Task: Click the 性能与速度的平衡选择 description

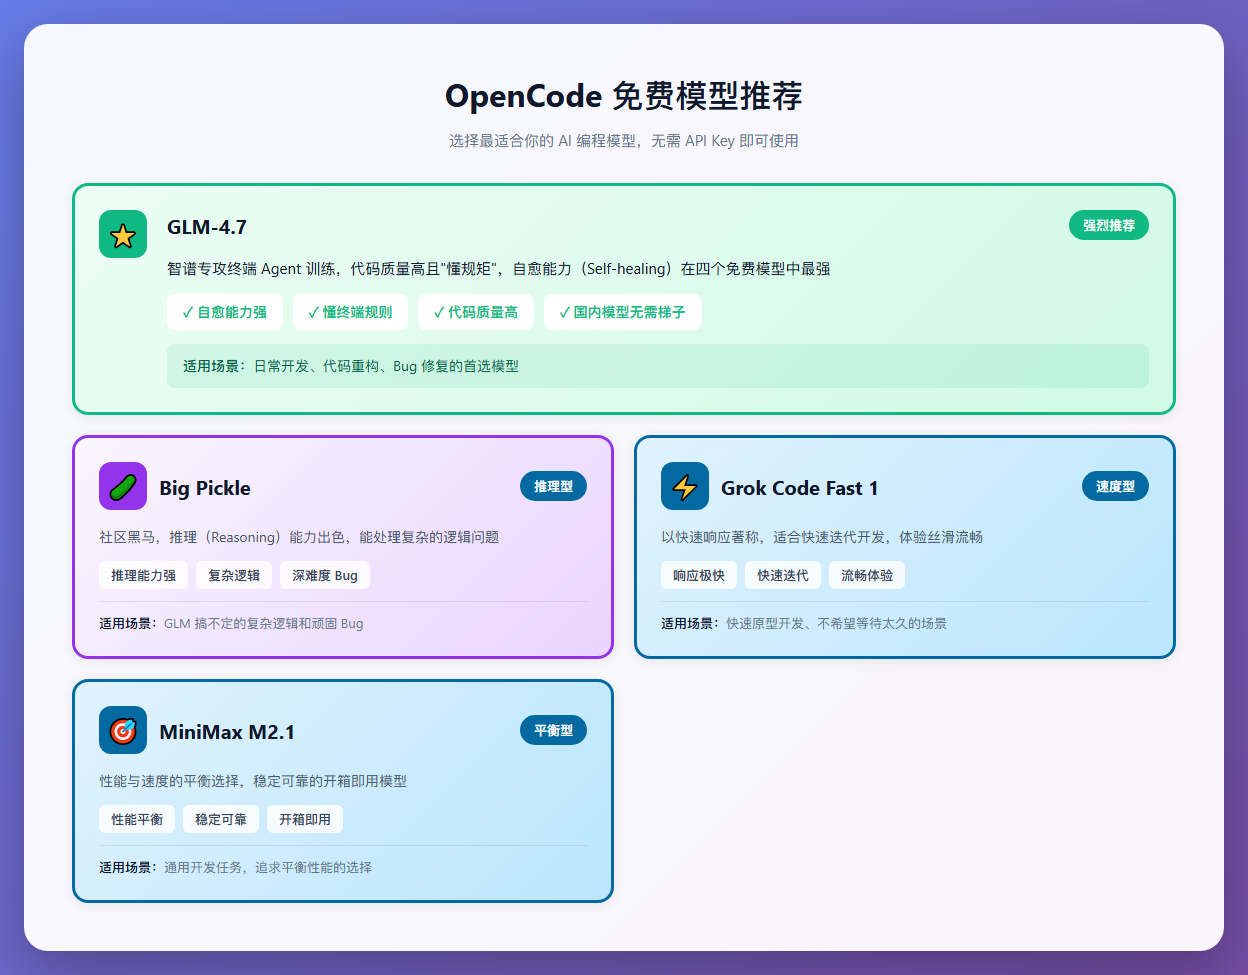Action: (253, 781)
